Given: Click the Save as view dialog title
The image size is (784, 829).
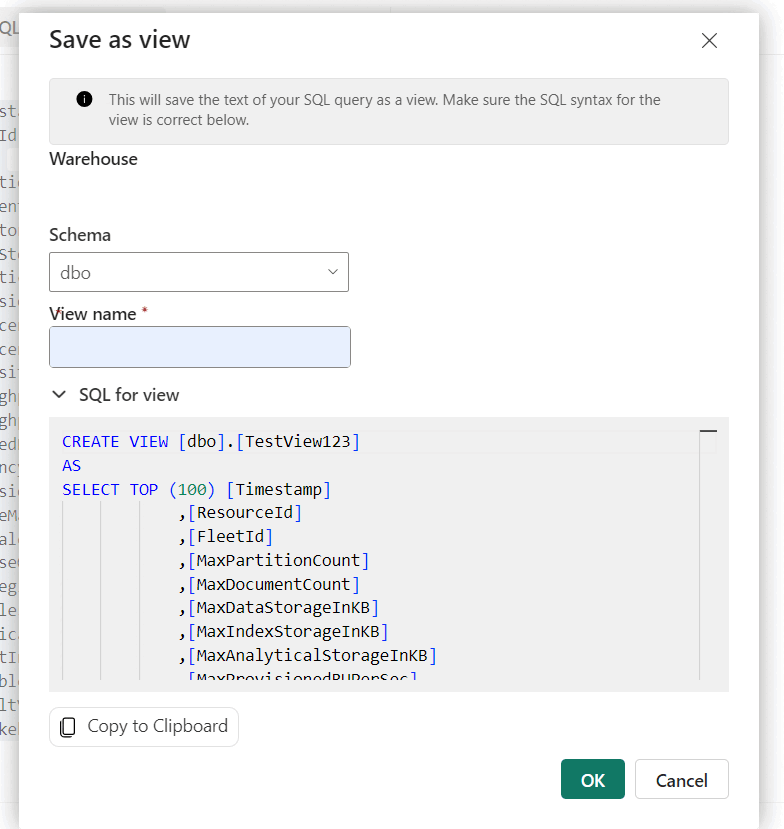Looking at the screenshot, I should tap(119, 40).
